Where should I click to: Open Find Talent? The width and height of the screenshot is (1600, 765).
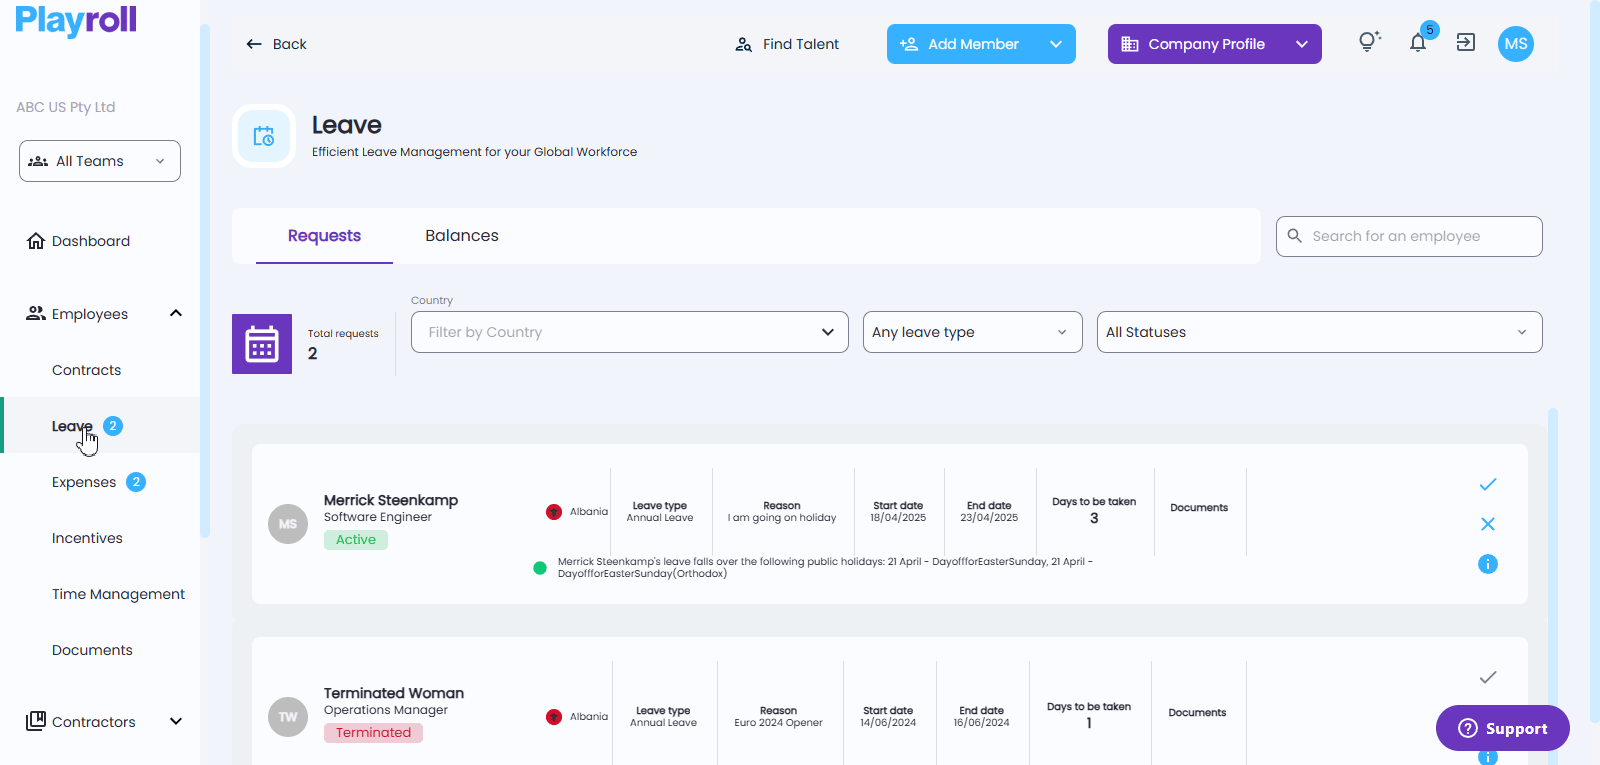pyautogui.click(x=787, y=44)
